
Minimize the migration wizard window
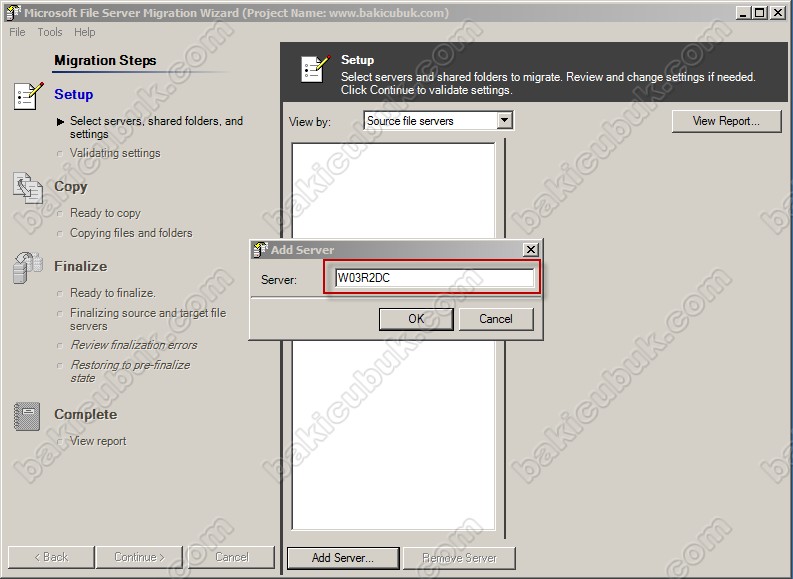[x=742, y=13]
